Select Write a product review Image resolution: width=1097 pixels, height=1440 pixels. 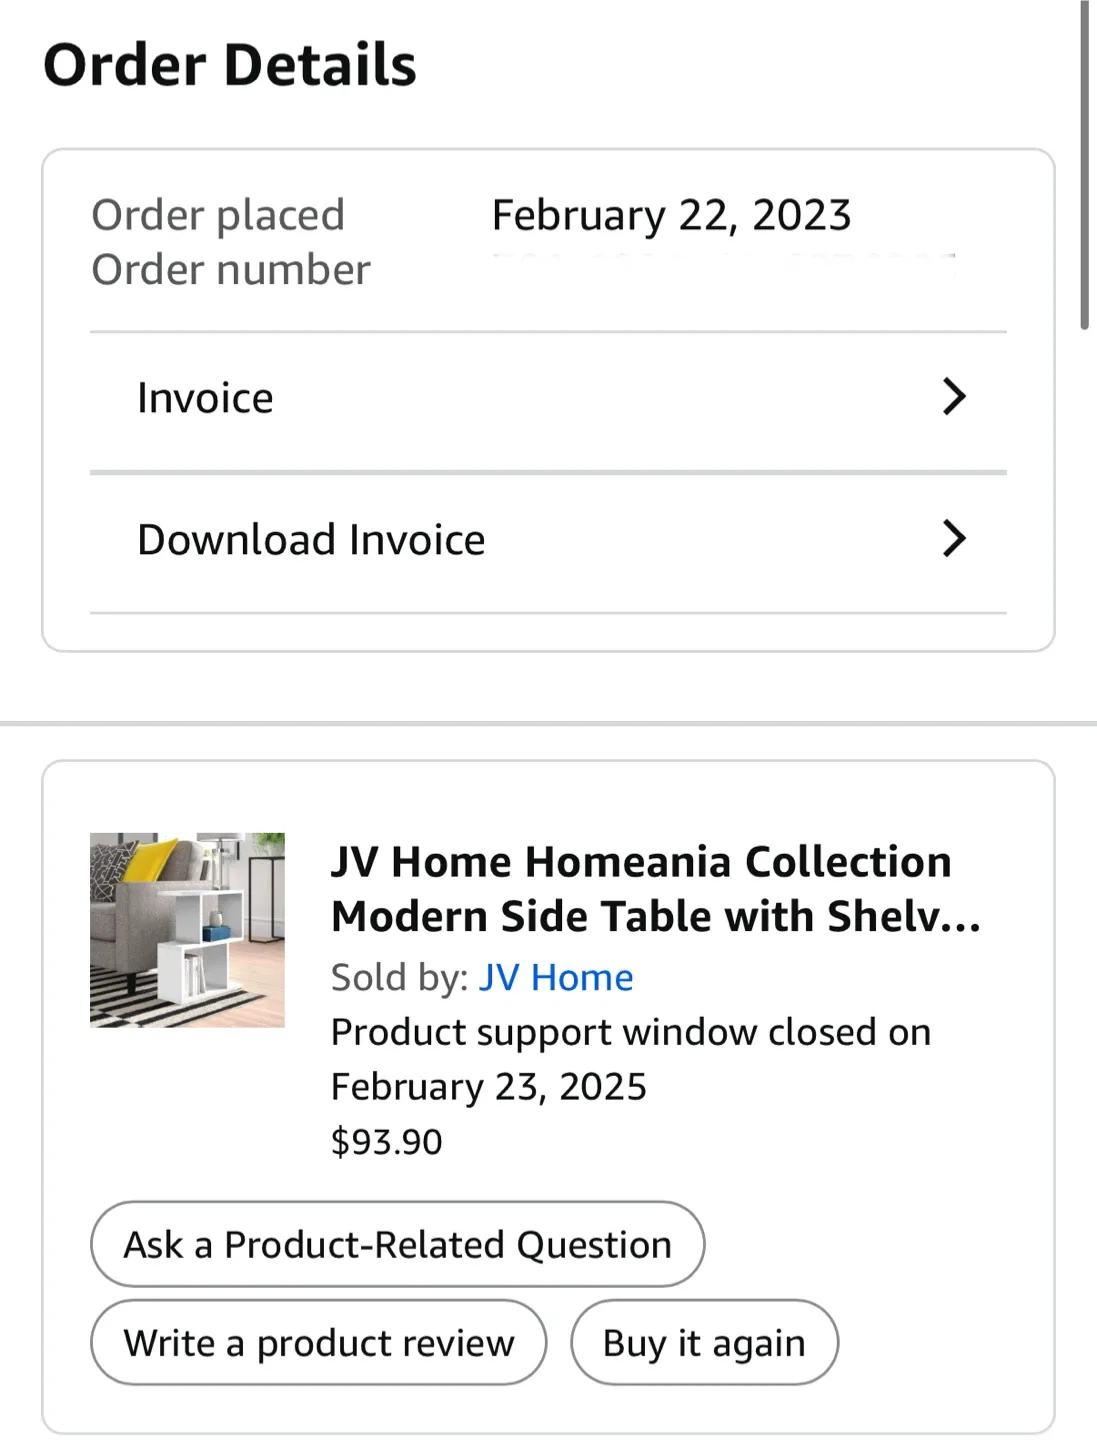click(x=318, y=1343)
